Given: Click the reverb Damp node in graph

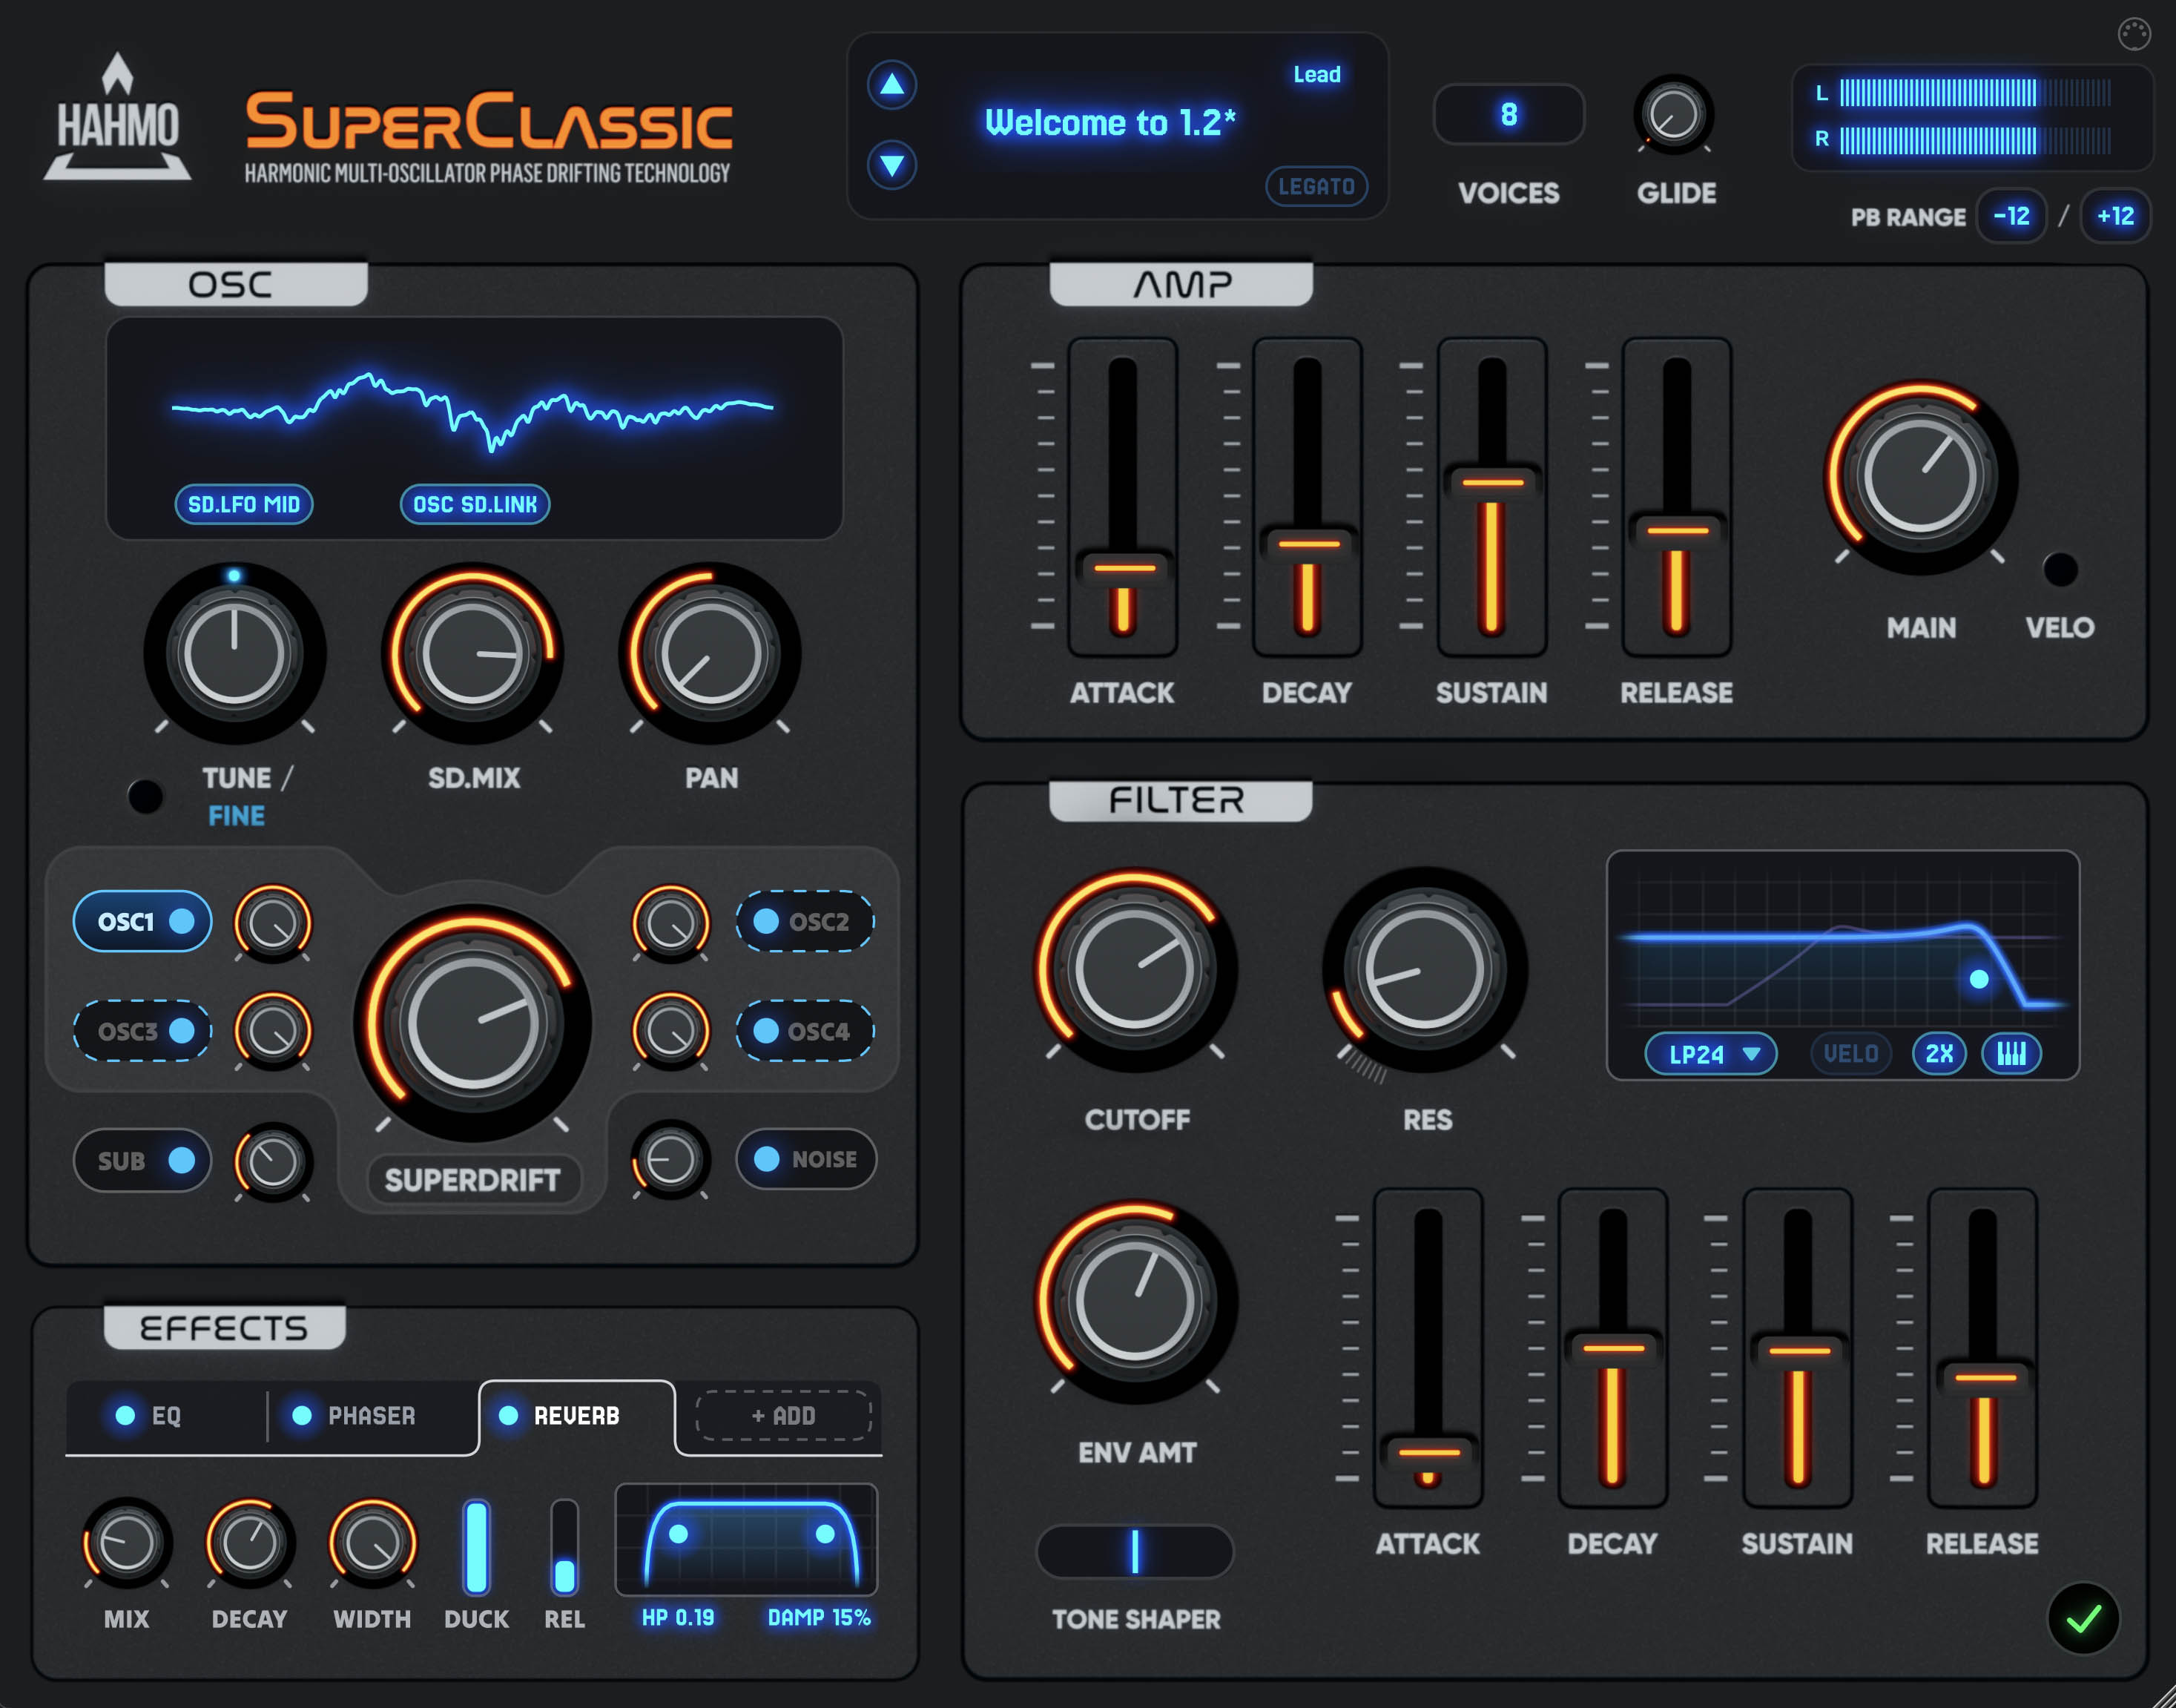Looking at the screenshot, I should click(x=825, y=1533).
